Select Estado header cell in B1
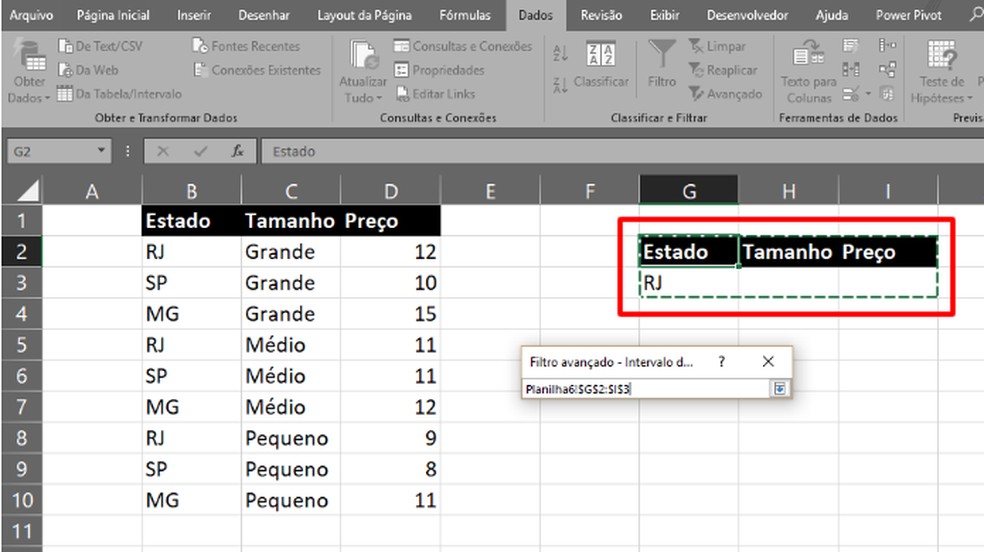The width and height of the screenshot is (984, 552). (x=191, y=221)
